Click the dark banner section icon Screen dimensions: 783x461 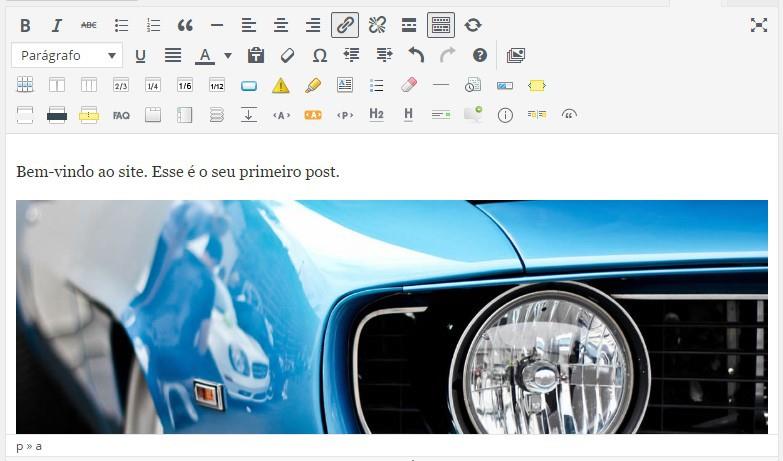tap(57, 115)
